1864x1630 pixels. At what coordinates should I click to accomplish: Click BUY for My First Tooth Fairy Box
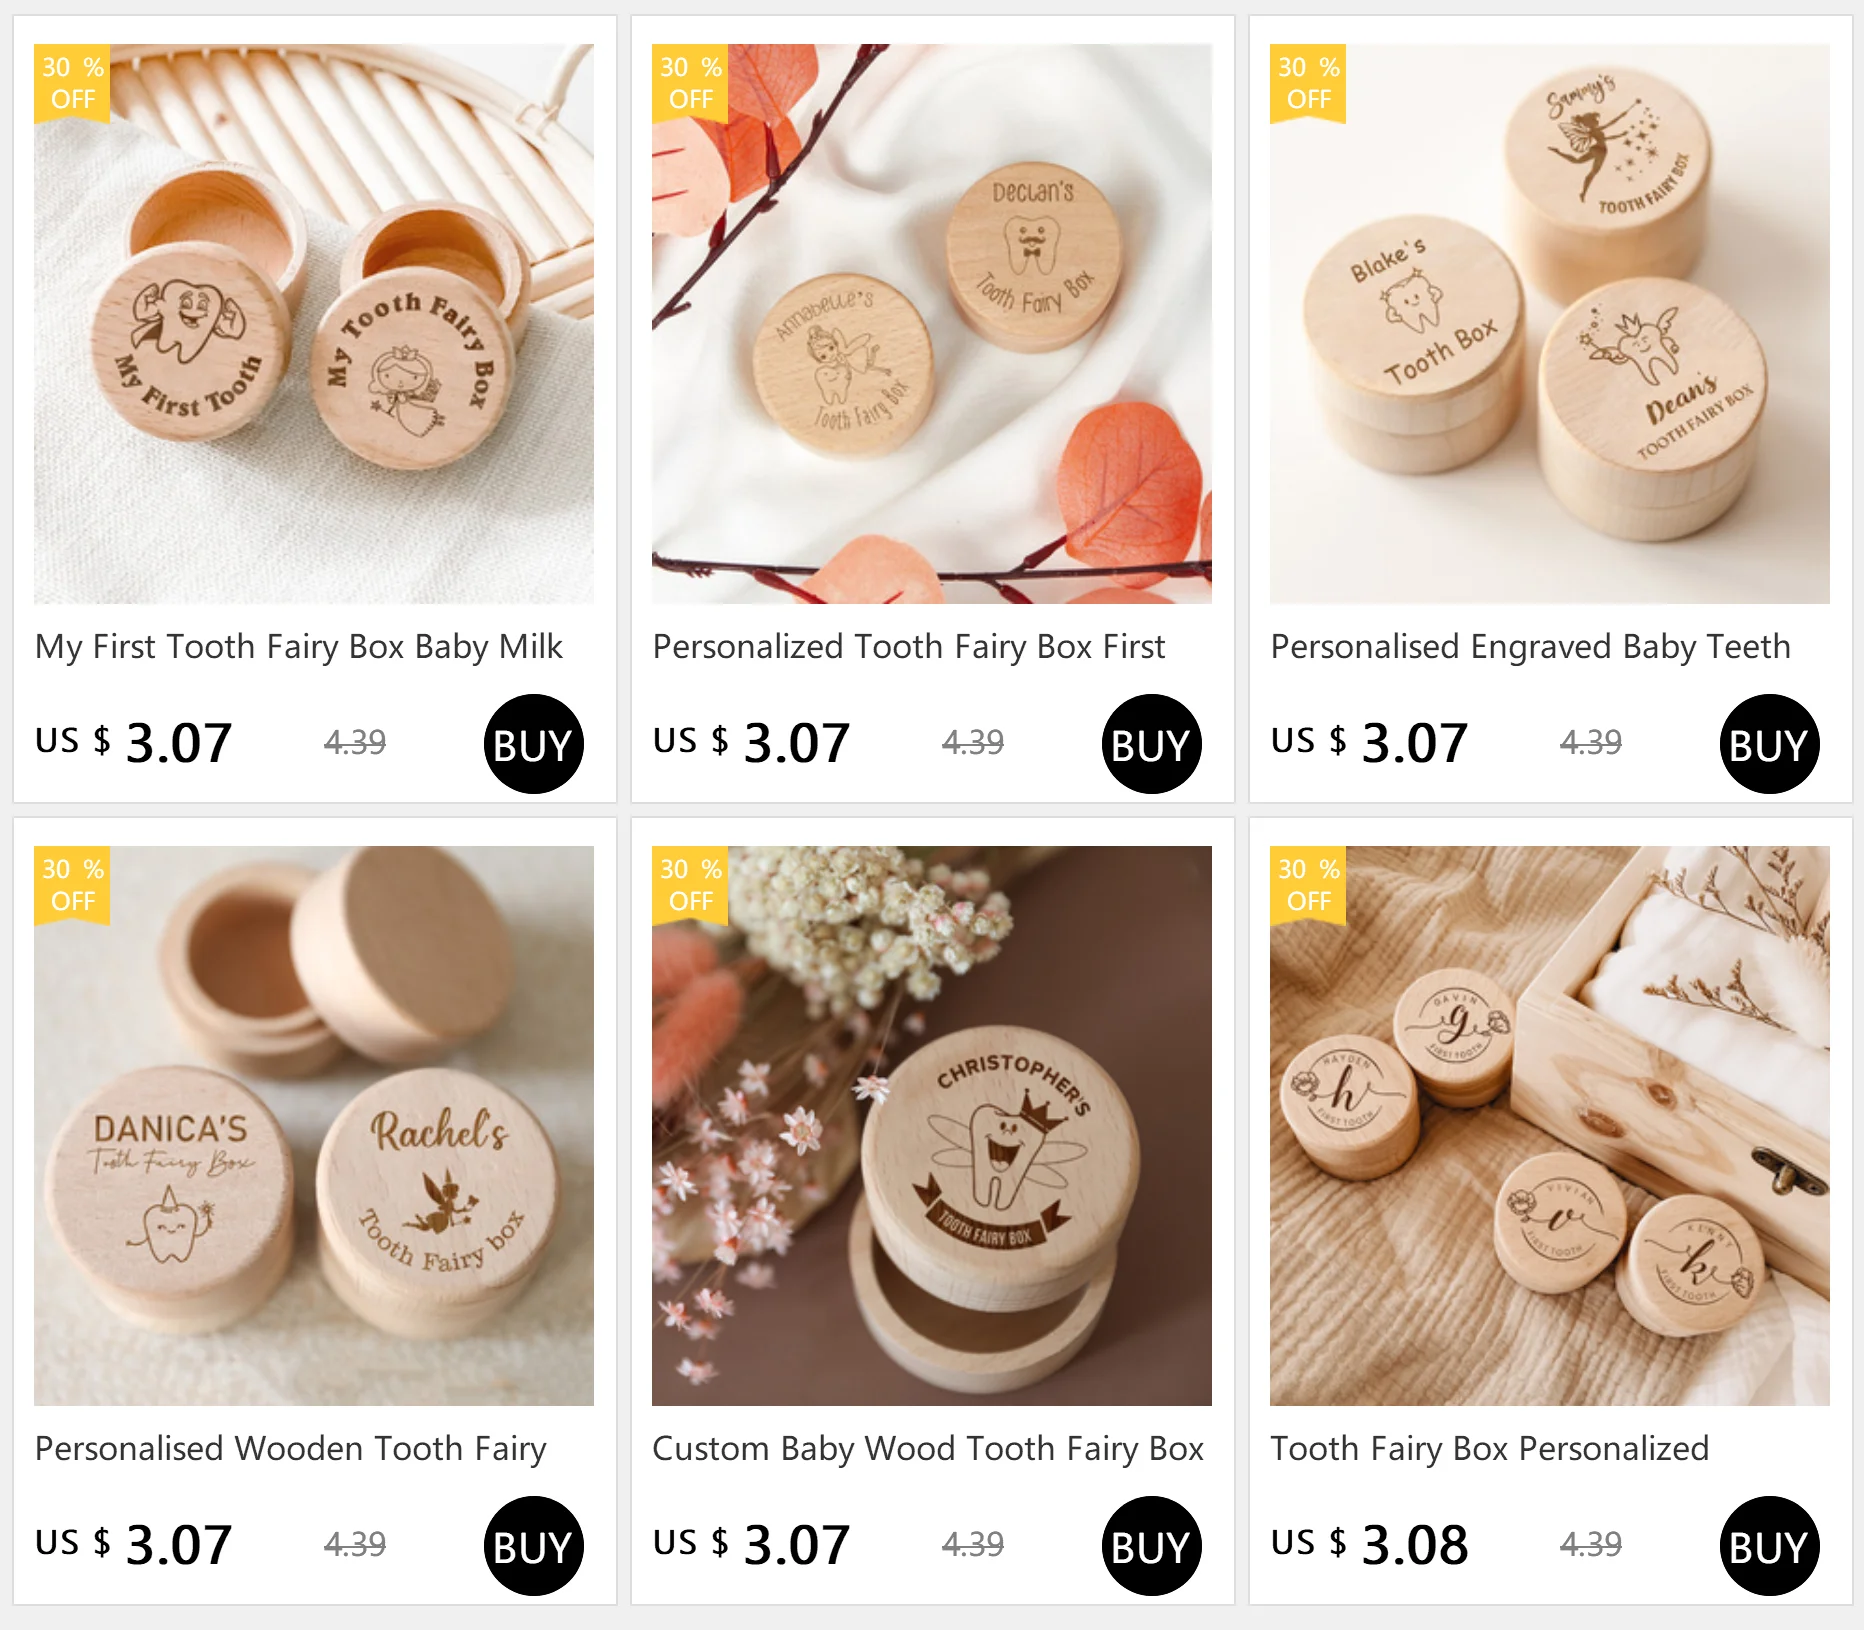(x=533, y=744)
